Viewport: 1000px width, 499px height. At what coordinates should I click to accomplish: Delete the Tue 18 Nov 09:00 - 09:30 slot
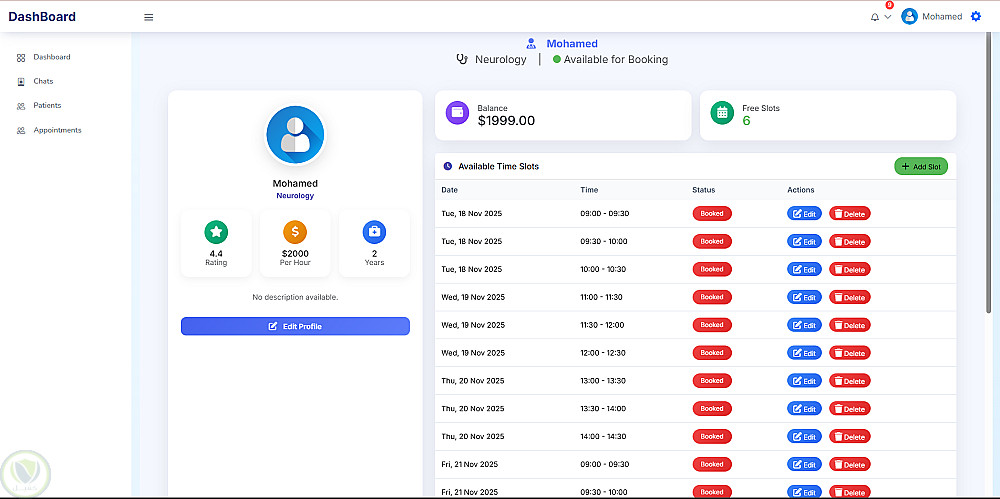849,214
